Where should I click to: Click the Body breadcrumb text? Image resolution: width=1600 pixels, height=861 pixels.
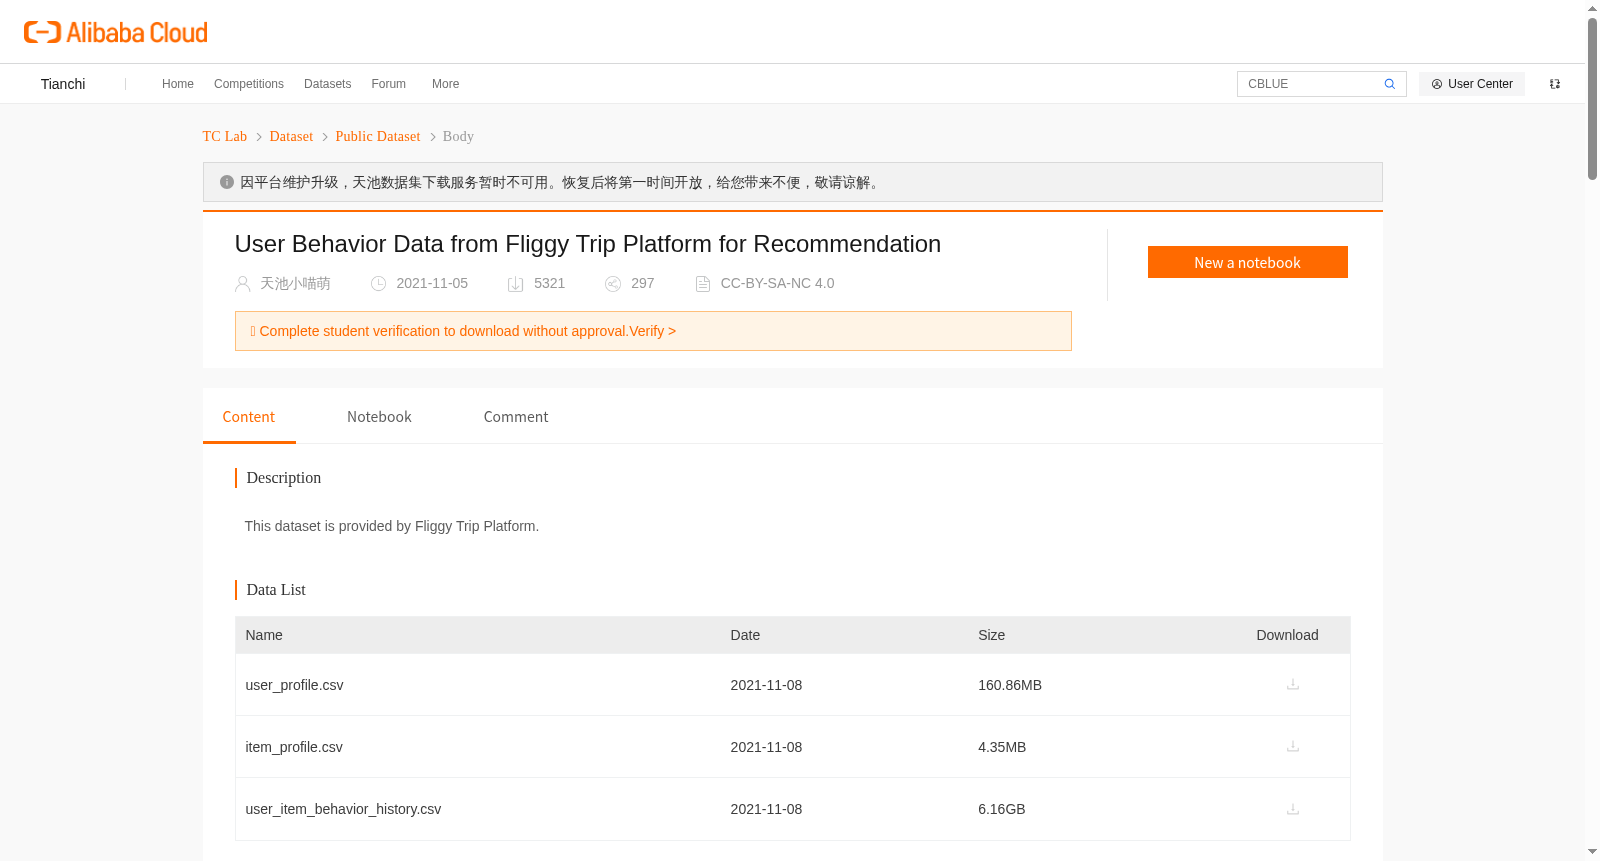tap(458, 136)
